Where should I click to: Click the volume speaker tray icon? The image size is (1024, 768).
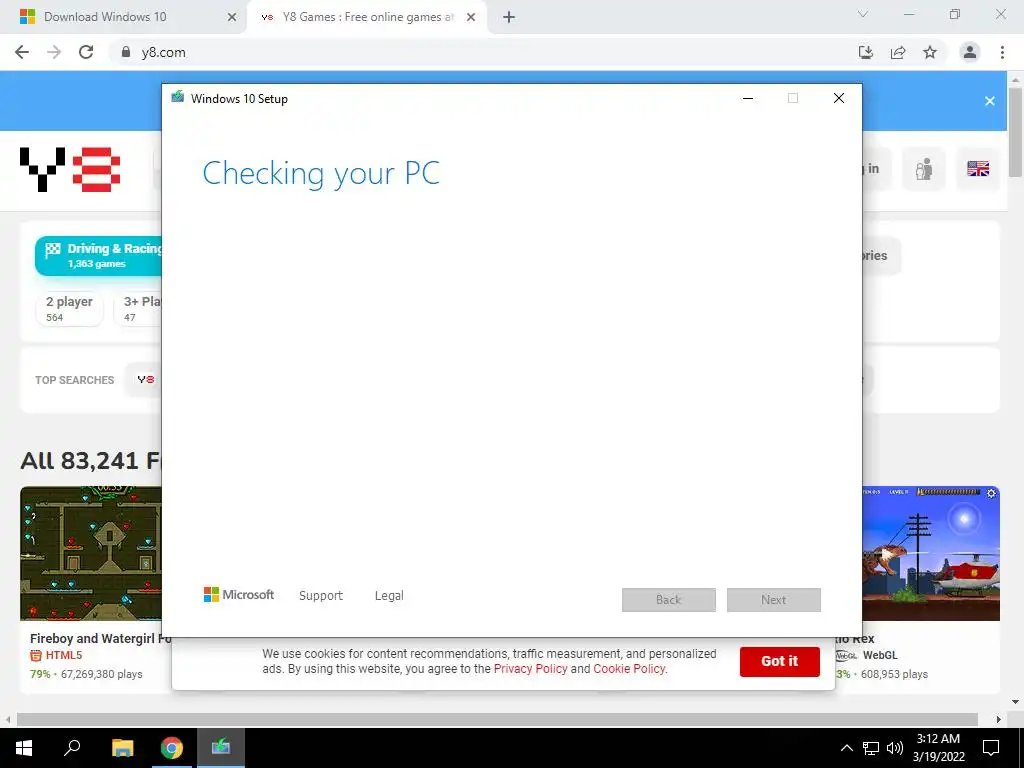click(x=895, y=748)
